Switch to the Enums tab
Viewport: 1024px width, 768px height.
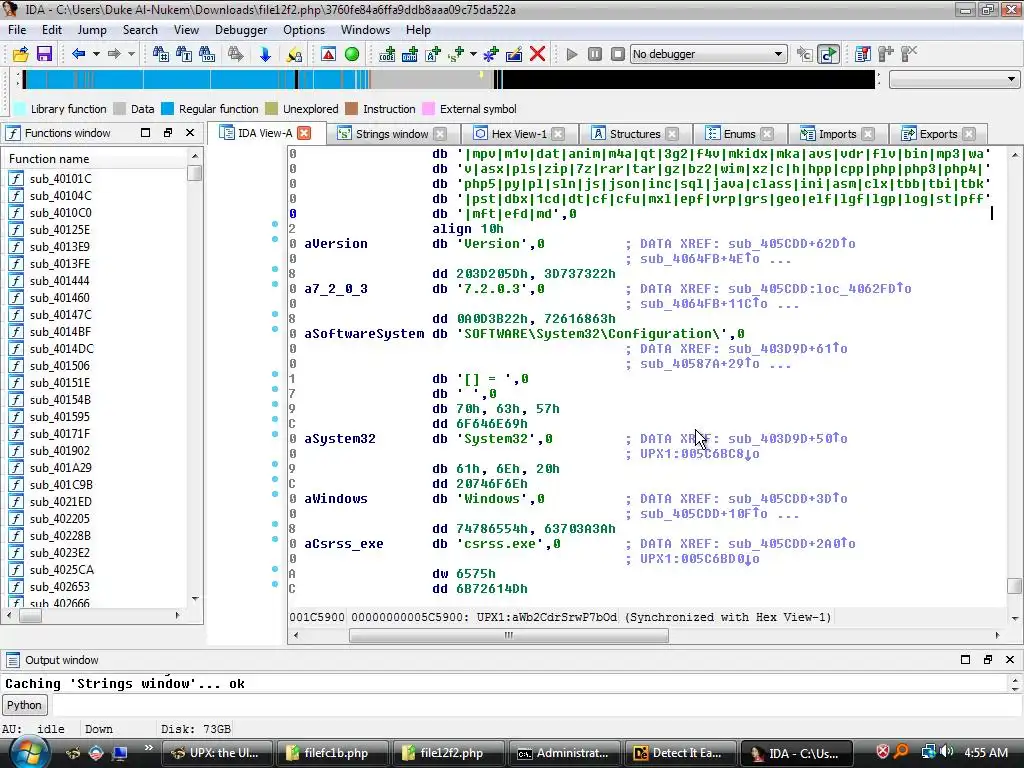(x=739, y=134)
